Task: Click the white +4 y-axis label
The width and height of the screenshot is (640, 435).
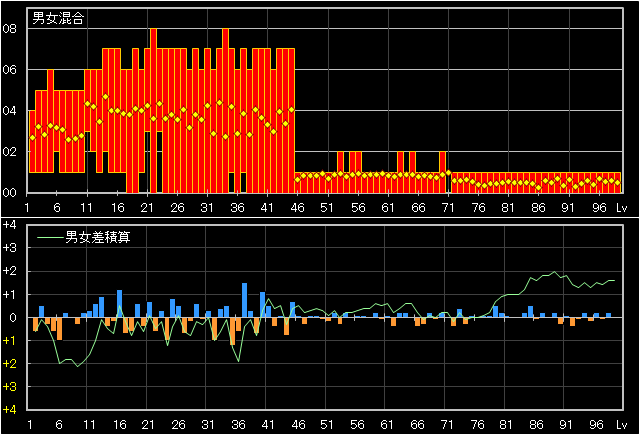Action: tap(9, 225)
